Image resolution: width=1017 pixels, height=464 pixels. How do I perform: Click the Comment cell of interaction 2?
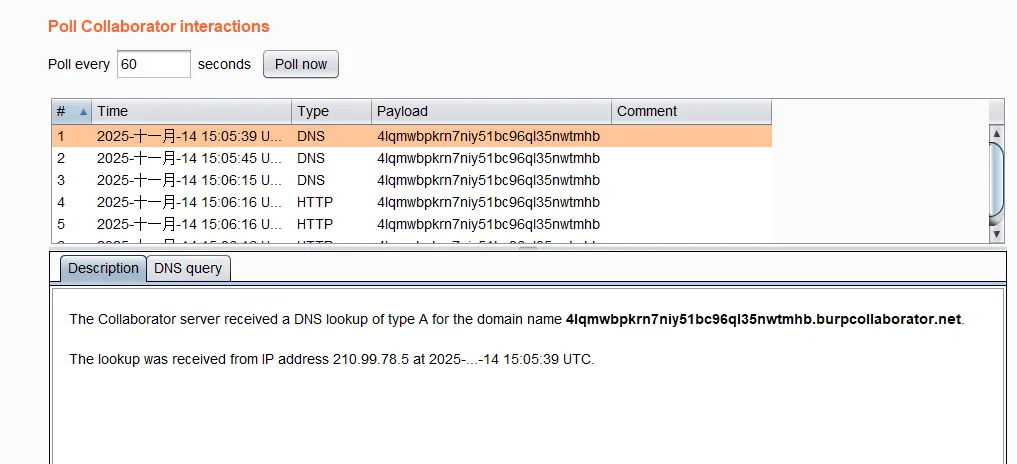(690, 158)
